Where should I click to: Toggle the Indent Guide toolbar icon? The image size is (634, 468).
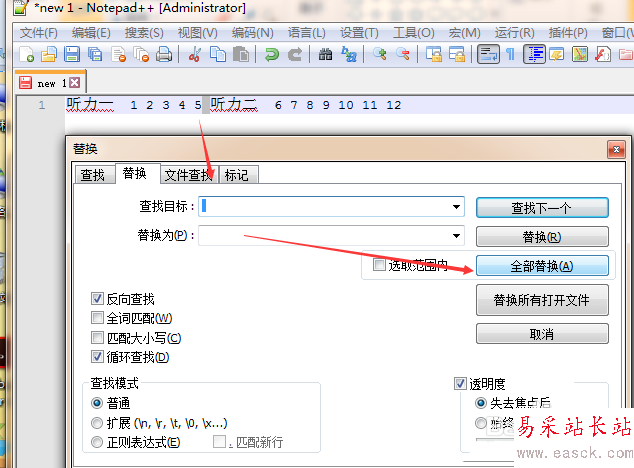[x=534, y=54]
